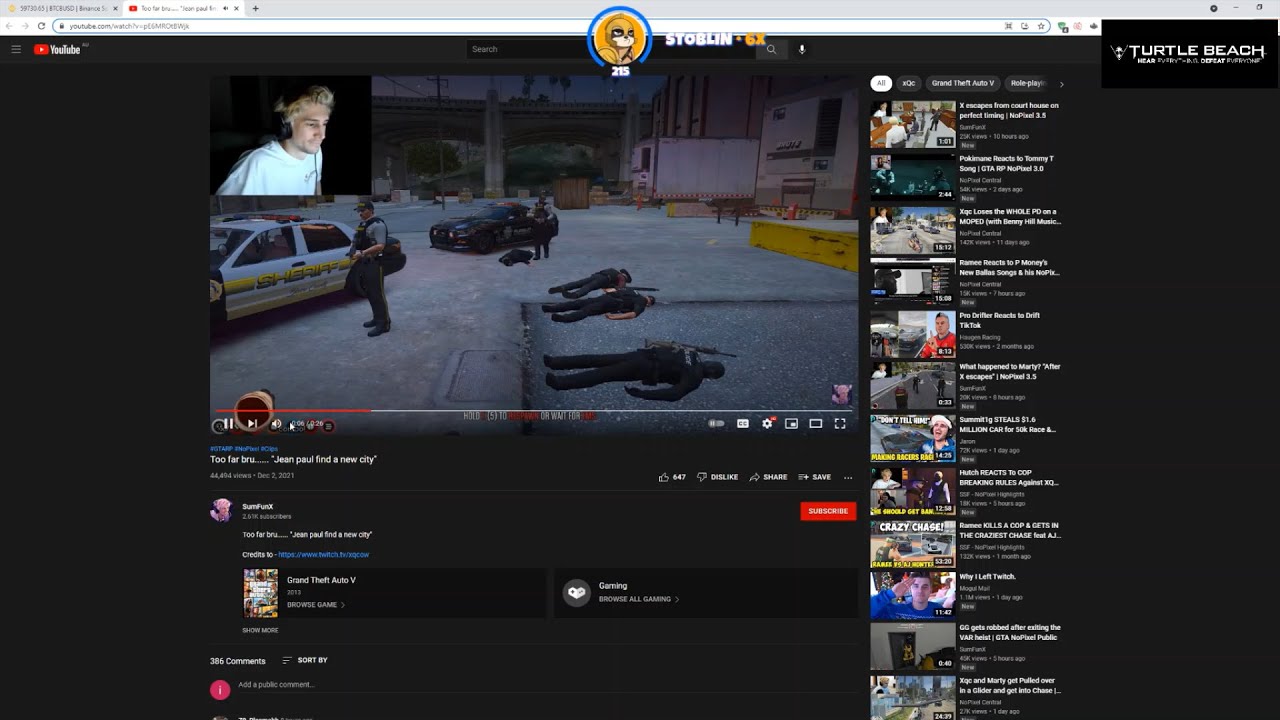Activate the miniplayer button
The width and height of the screenshot is (1280, 720).
(x=791, y=424)
